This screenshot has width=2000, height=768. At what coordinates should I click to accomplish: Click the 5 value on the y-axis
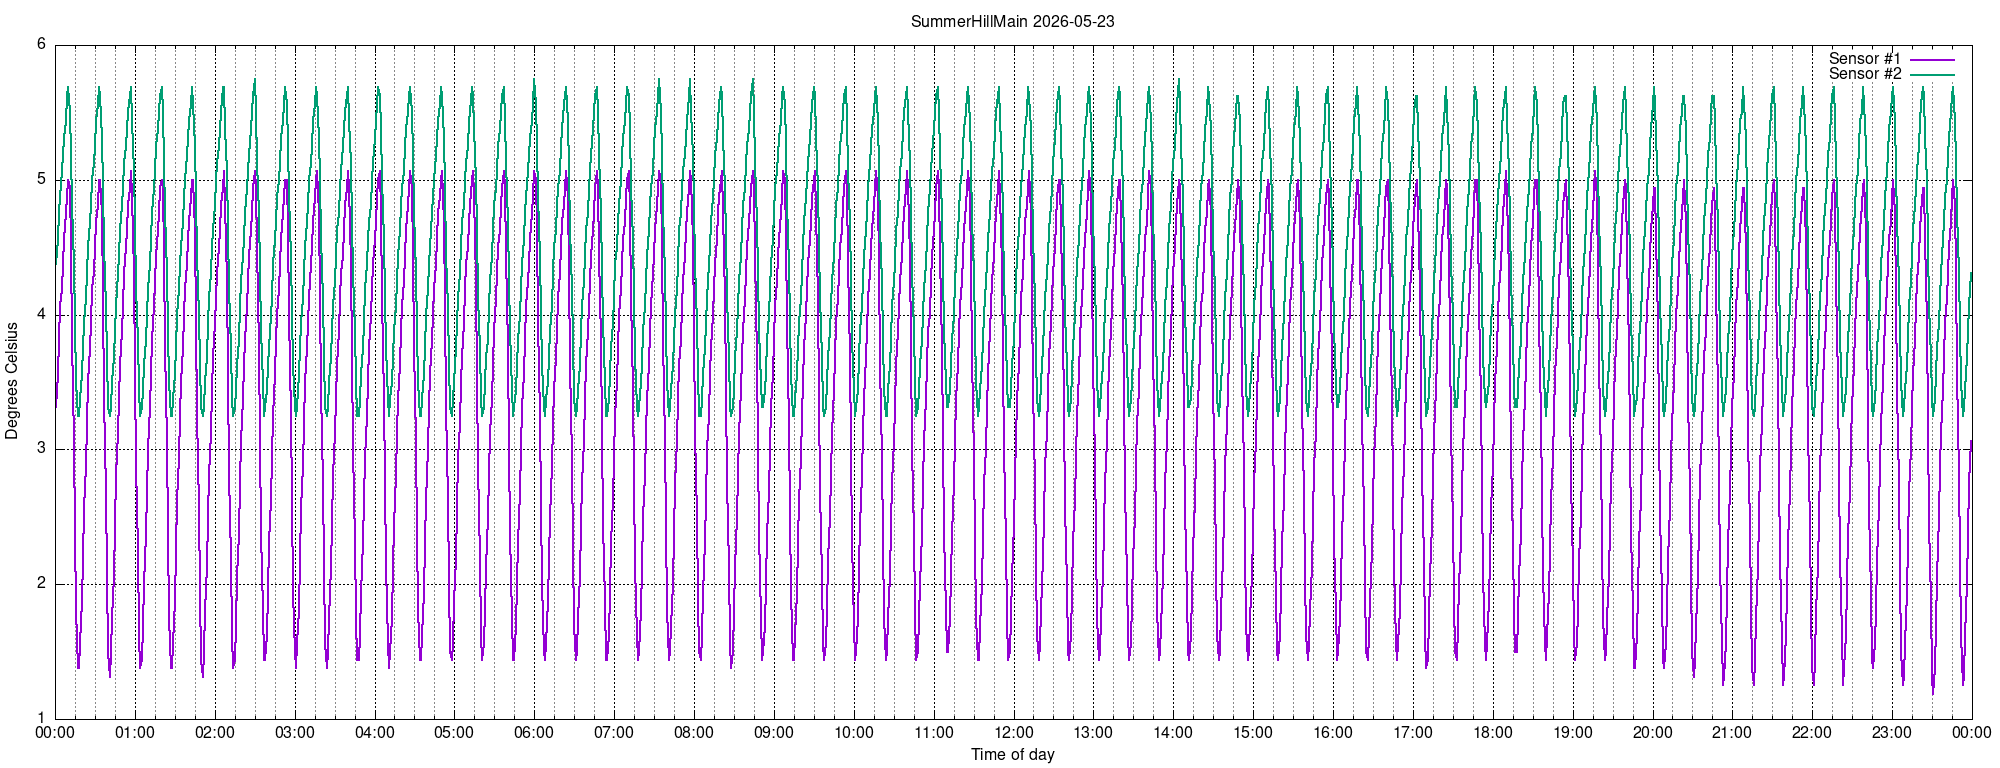coord(41,180)
